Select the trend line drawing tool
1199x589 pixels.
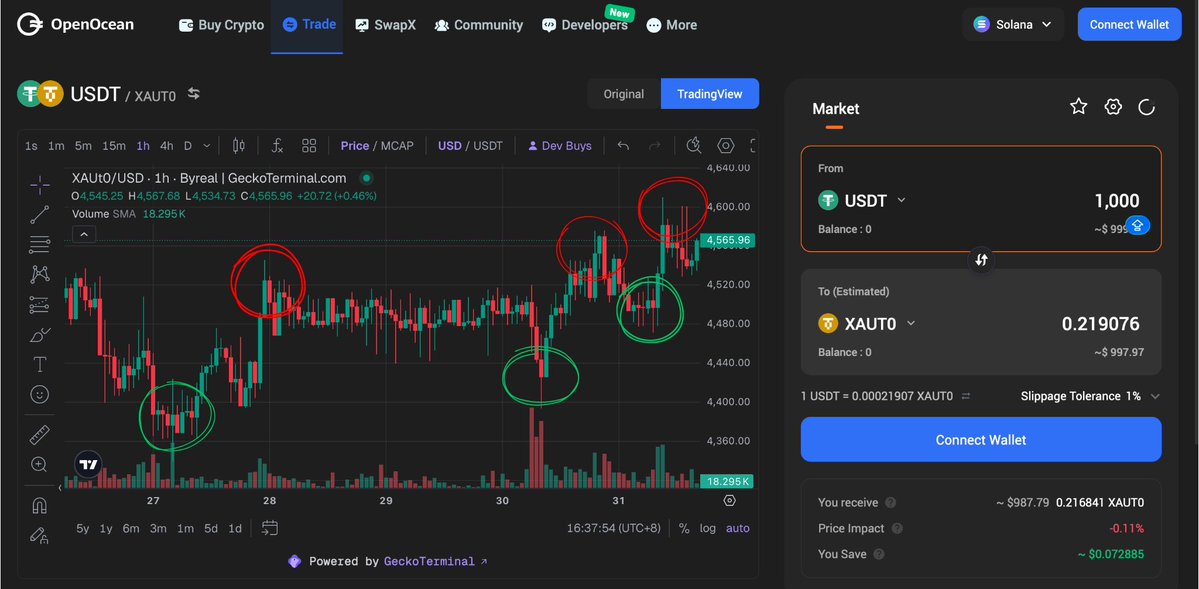(x=40, y=215)
